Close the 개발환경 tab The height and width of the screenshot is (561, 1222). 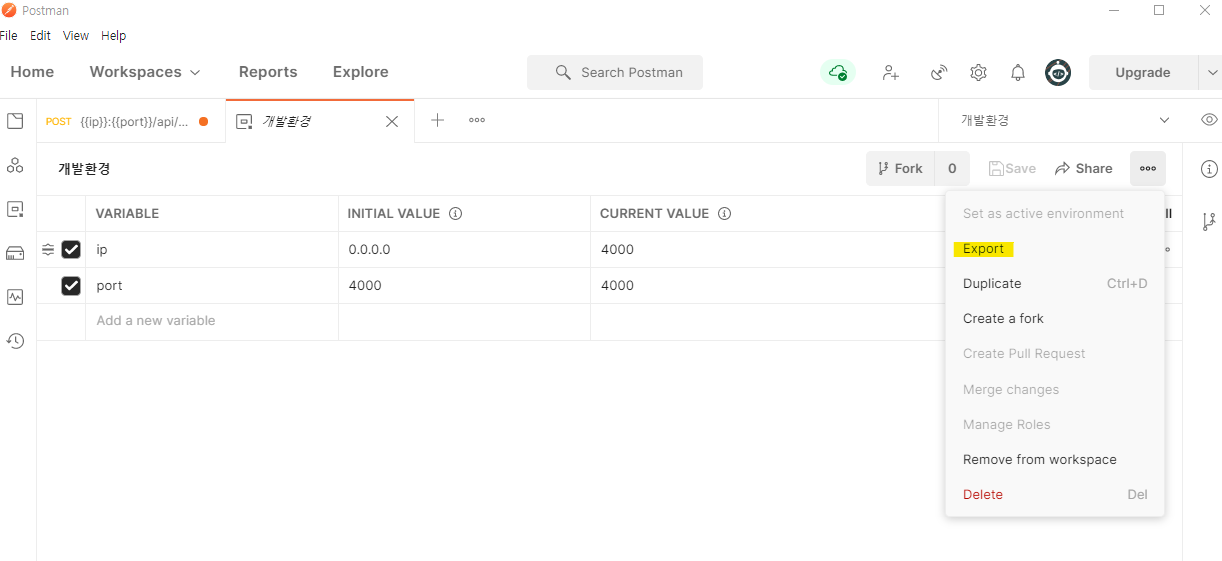(392, 121)
